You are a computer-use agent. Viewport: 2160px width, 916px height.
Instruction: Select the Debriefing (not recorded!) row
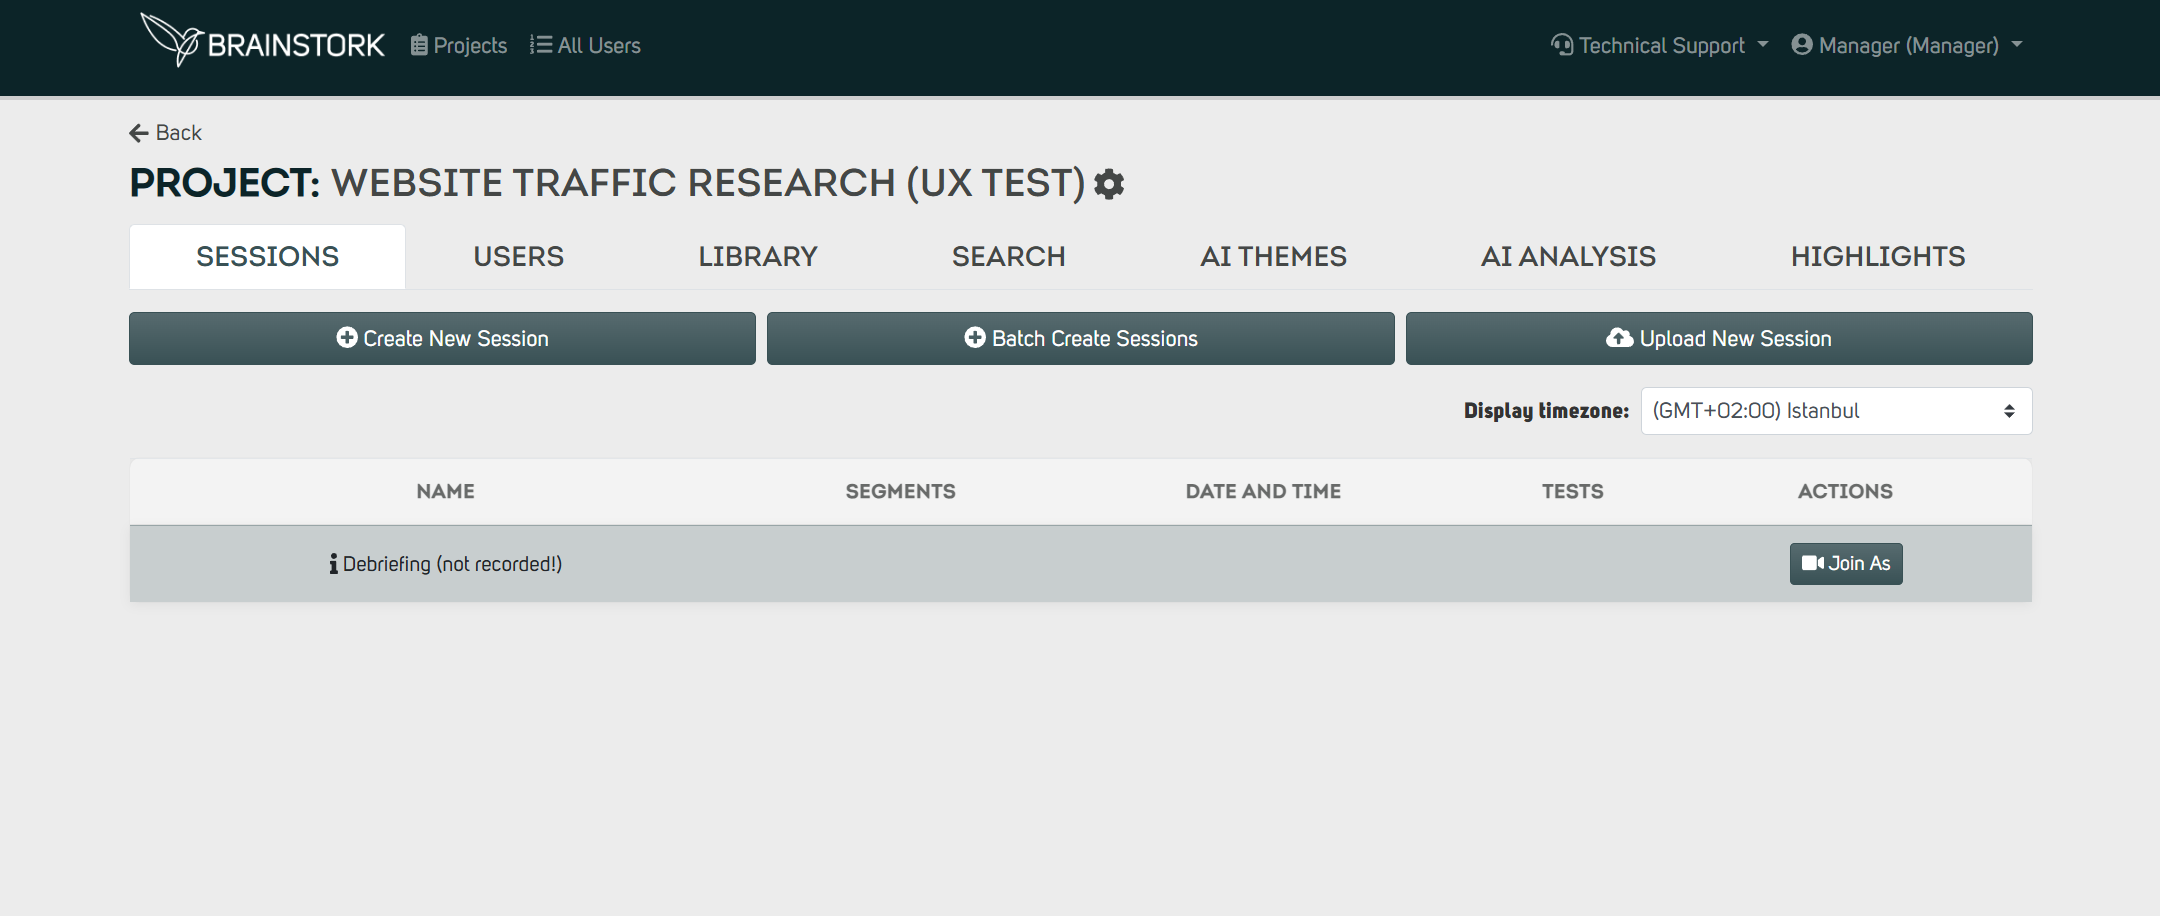click(x=1080, y=564)
